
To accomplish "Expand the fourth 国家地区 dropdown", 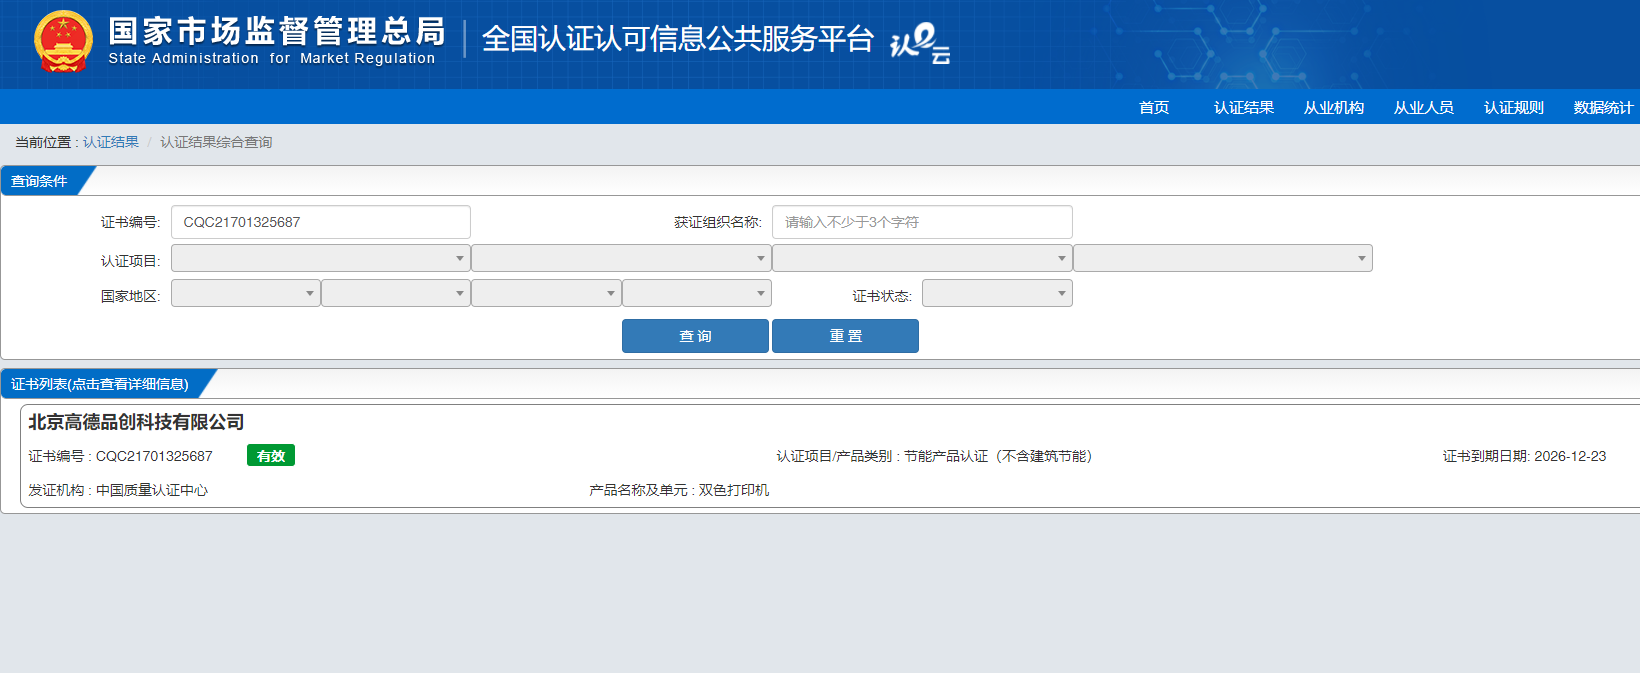I will tap(697, 293).
